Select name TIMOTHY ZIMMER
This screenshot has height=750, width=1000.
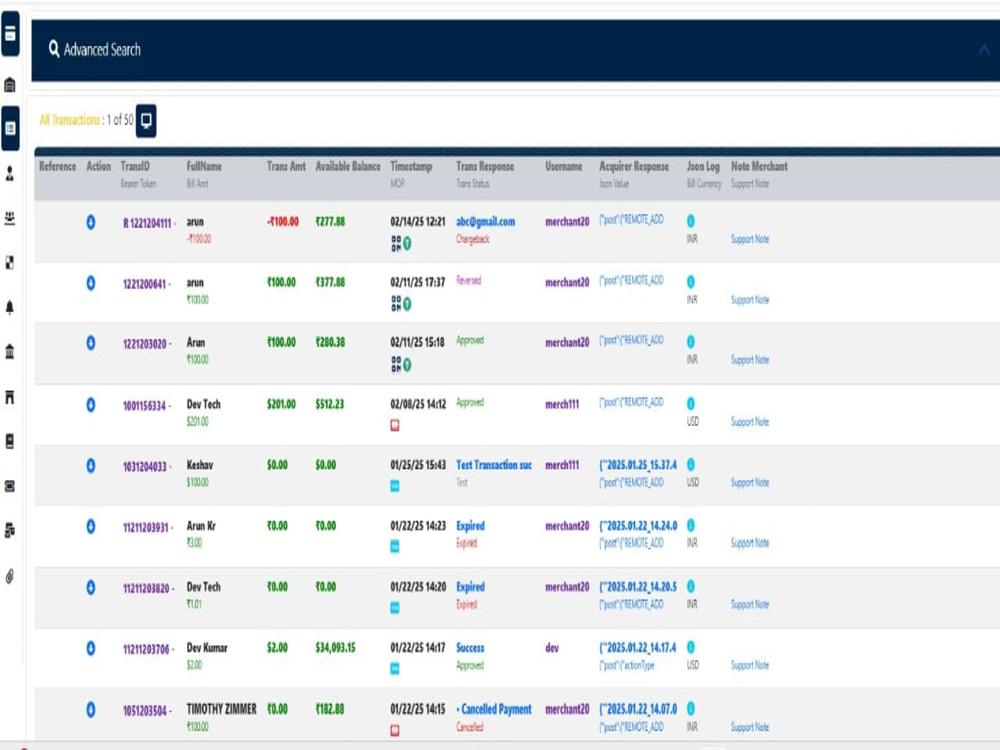[x=221, y=709]
